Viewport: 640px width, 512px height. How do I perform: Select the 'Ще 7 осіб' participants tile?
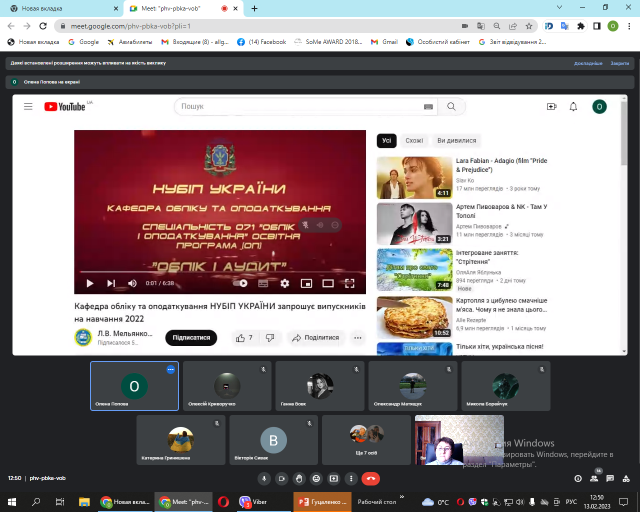pyautogui.click(x=366, y=440)
